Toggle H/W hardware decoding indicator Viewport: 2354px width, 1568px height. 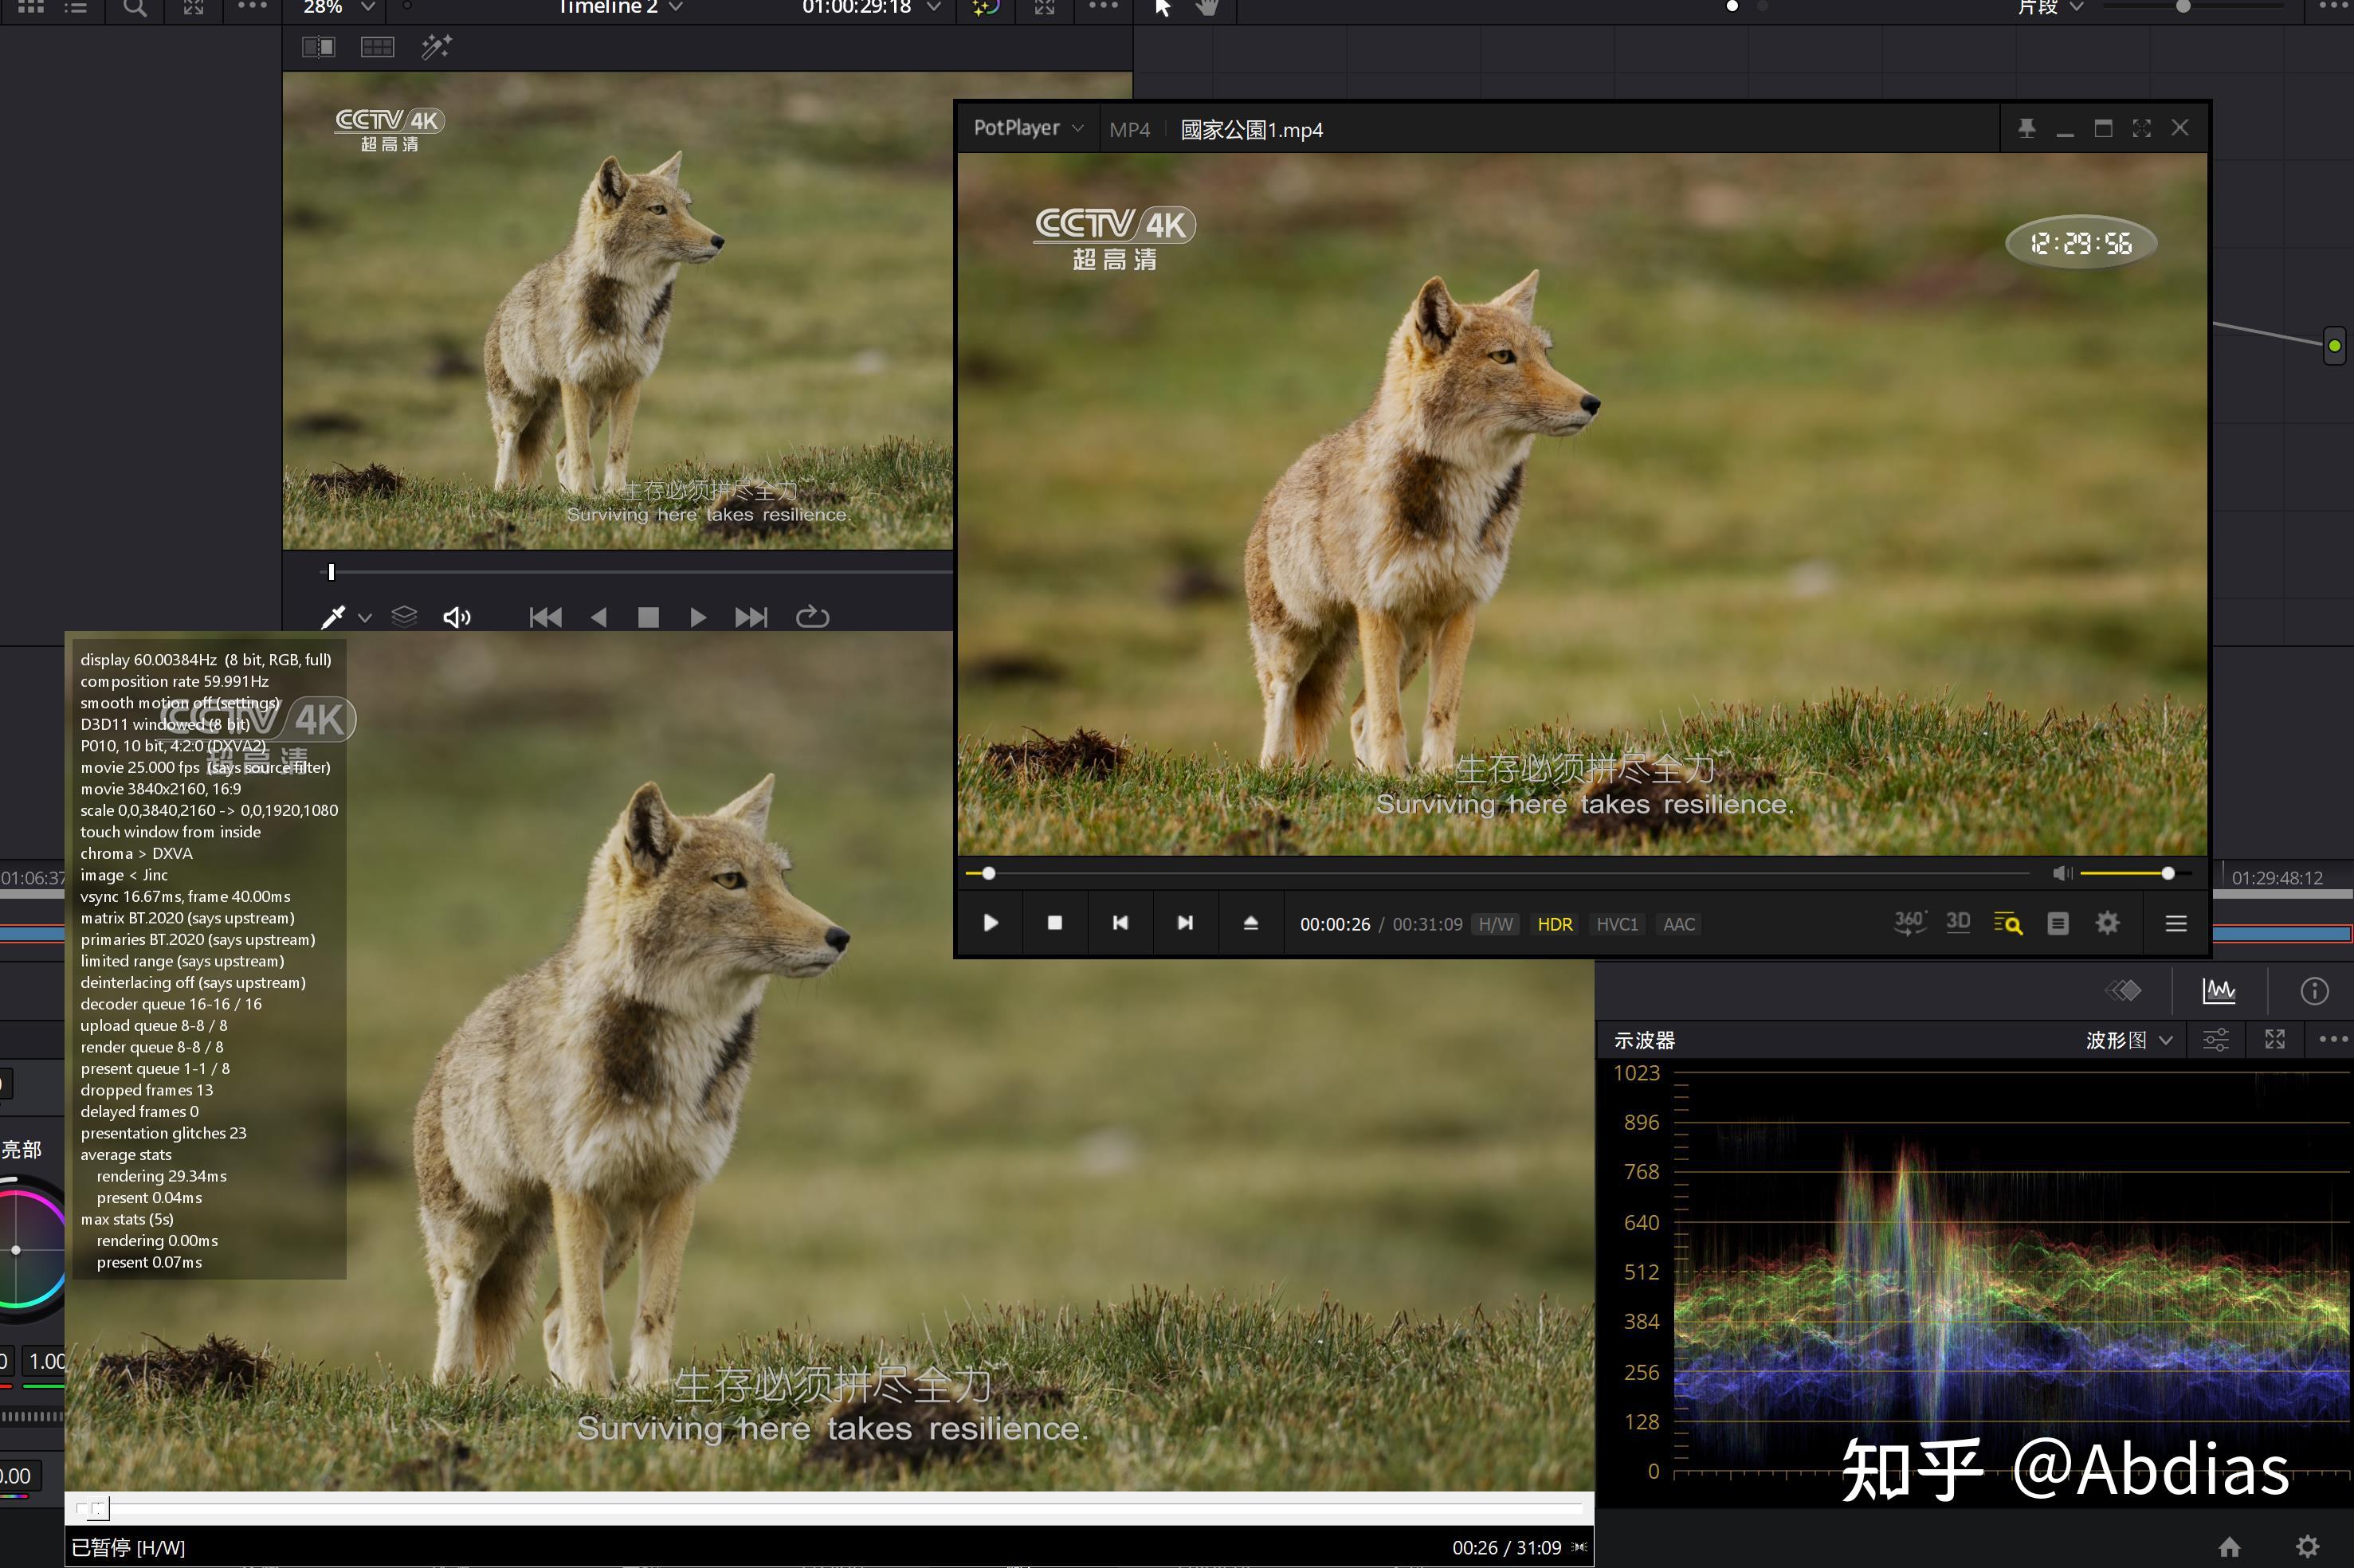pos(1495,925)
